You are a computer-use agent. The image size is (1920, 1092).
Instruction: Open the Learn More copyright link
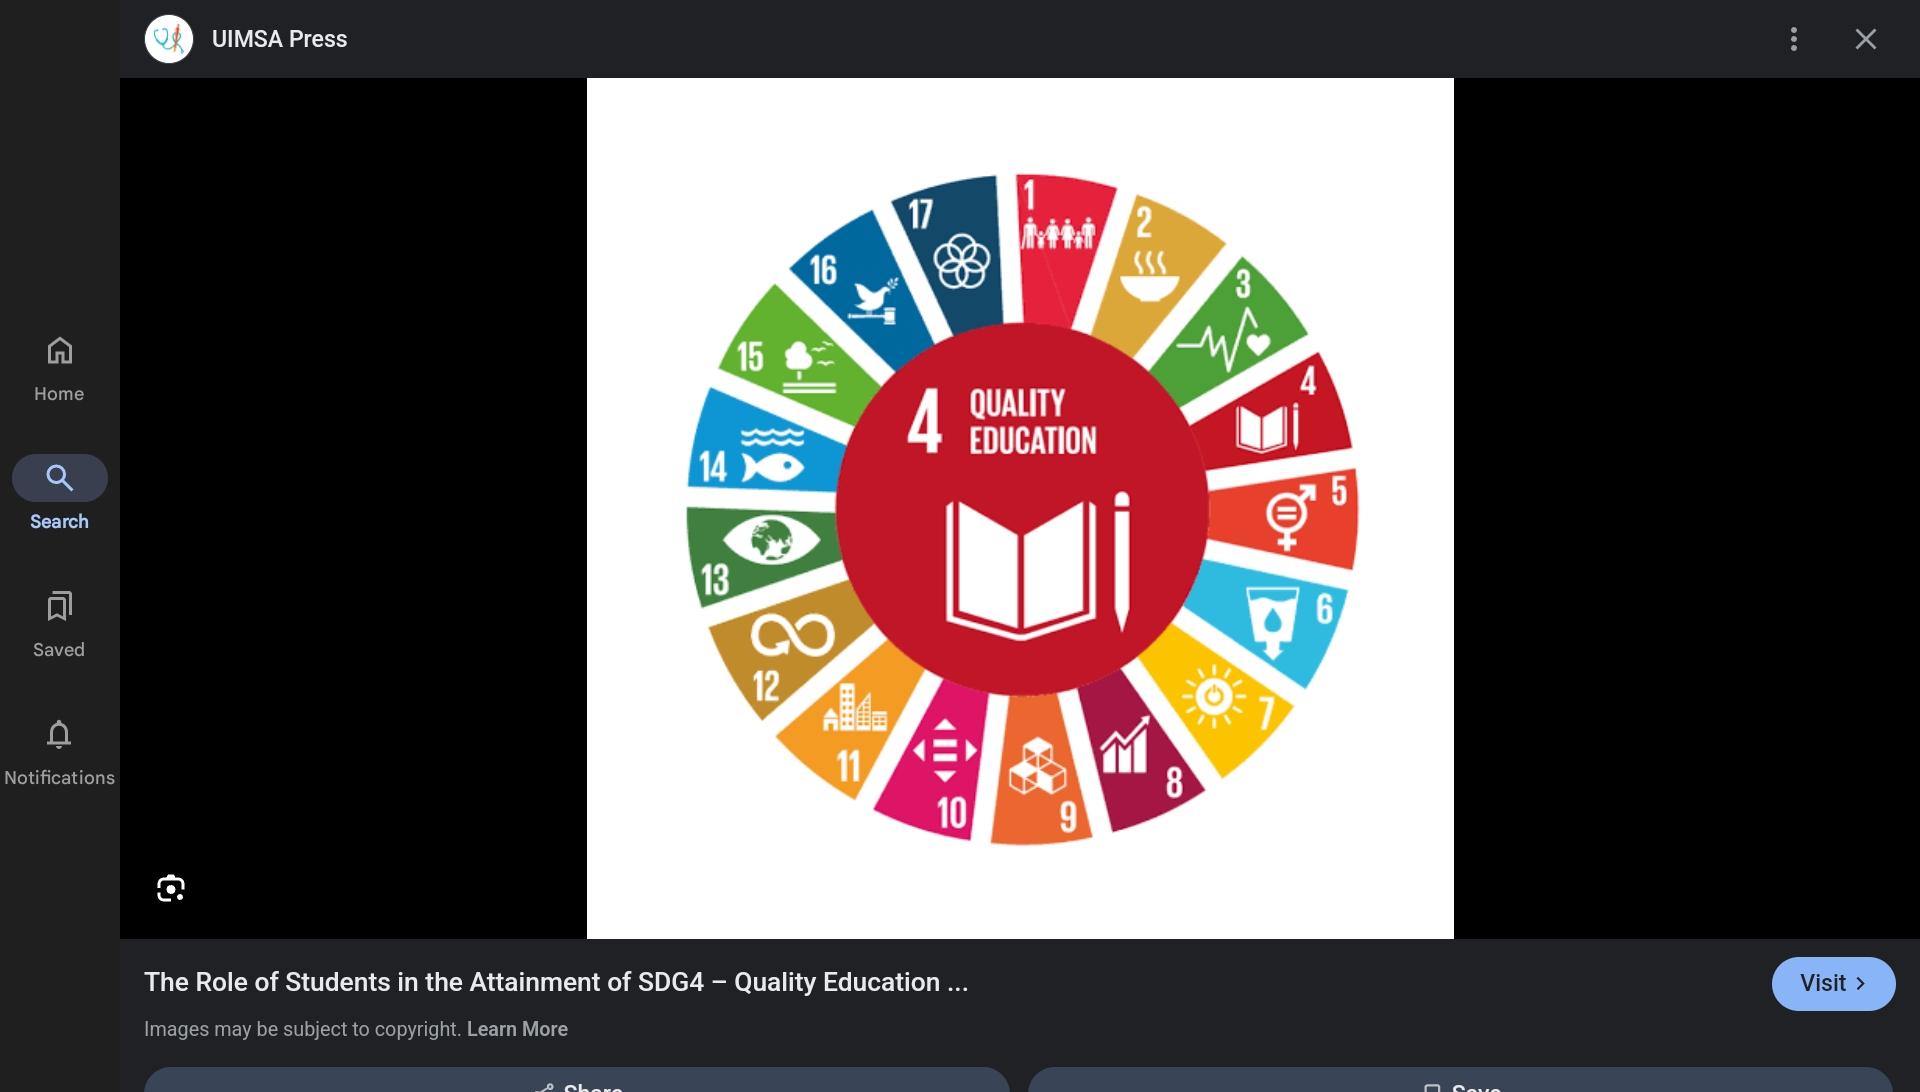pyautogui.click(x=517, y=1029)
